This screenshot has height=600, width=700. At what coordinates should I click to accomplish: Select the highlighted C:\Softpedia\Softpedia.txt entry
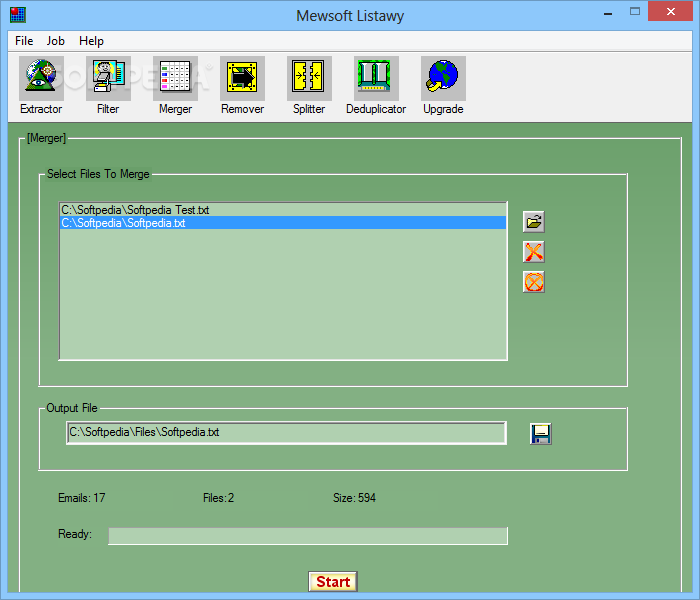[283, 223]
